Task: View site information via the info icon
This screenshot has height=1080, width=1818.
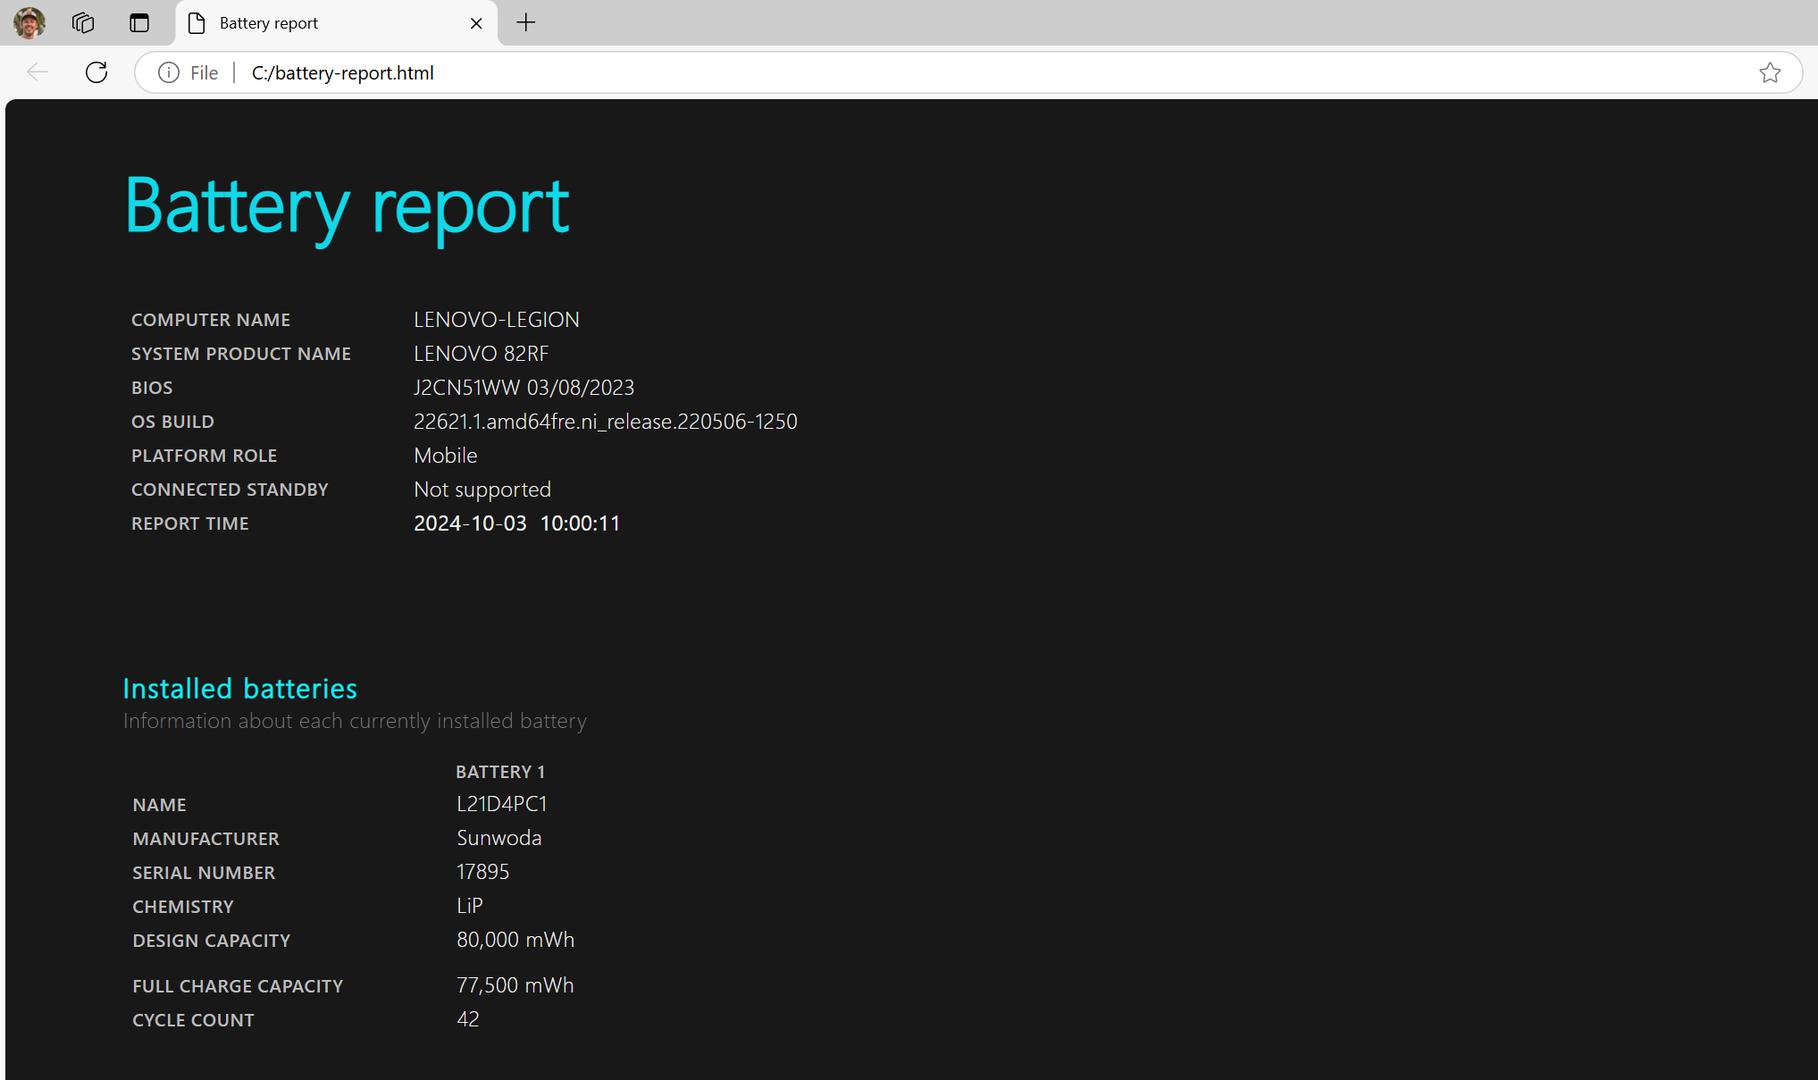Action: coord(169,73)
